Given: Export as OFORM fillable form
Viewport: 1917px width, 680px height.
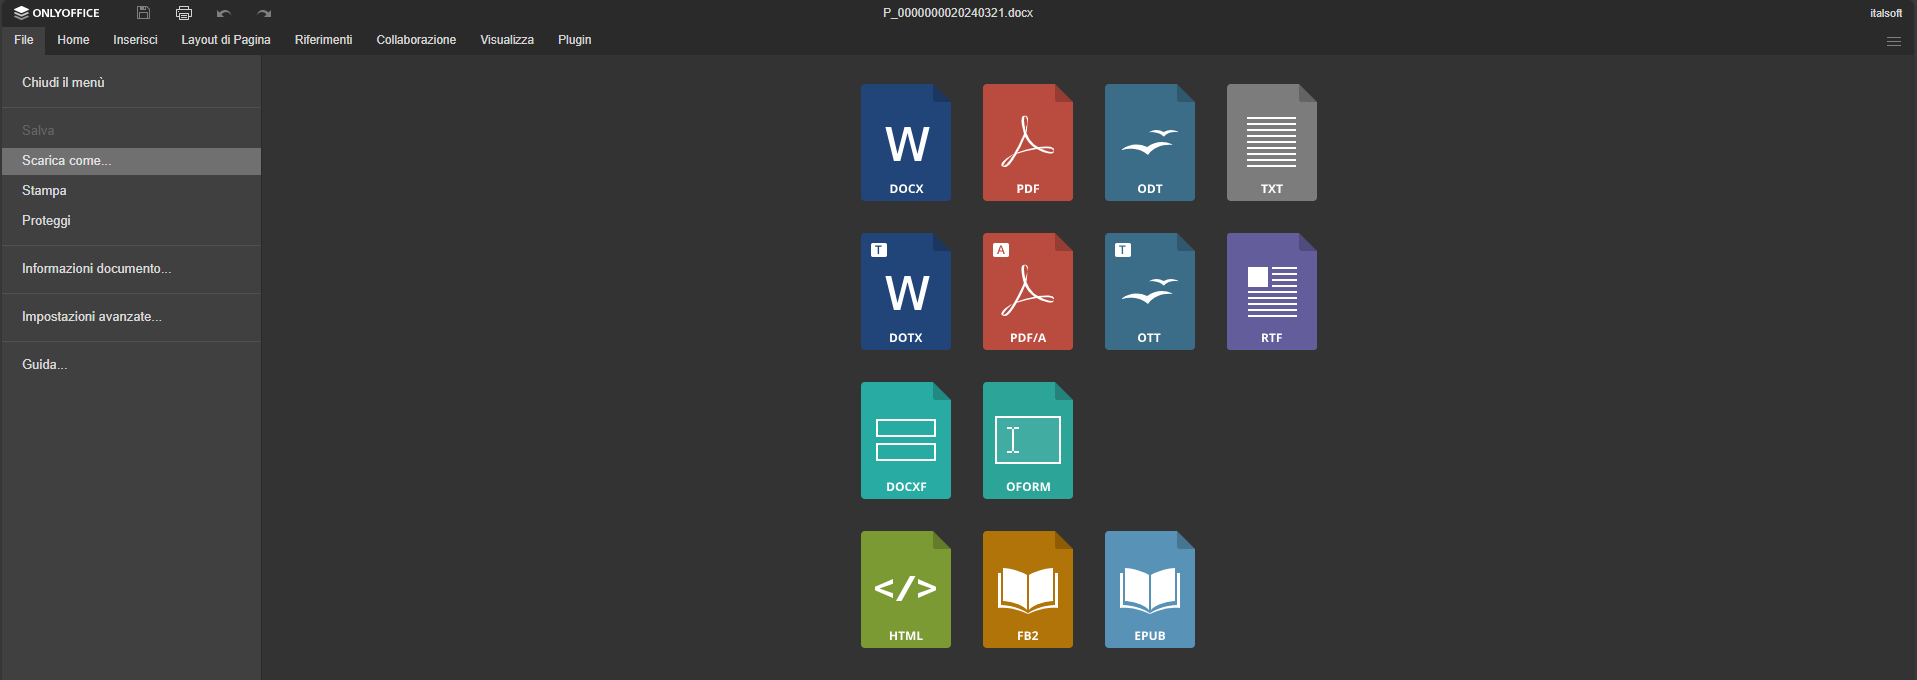Looking at the screenshot, I should [x=1027, y=441].
